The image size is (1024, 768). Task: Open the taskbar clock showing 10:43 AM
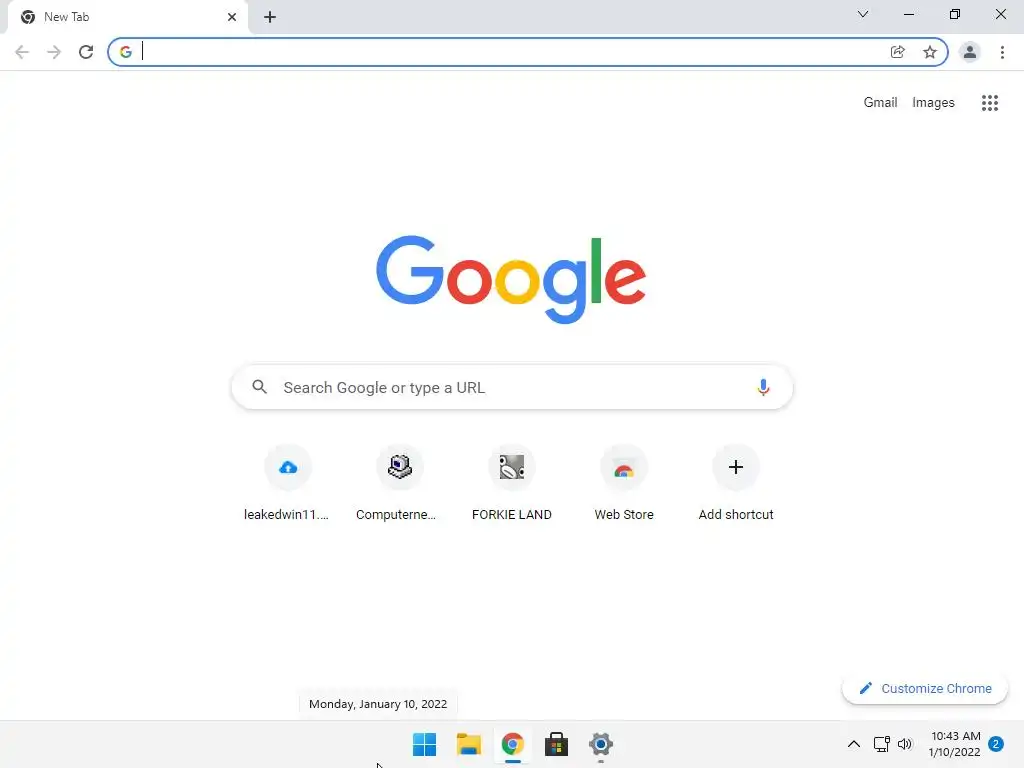click(x=955, y=744)
